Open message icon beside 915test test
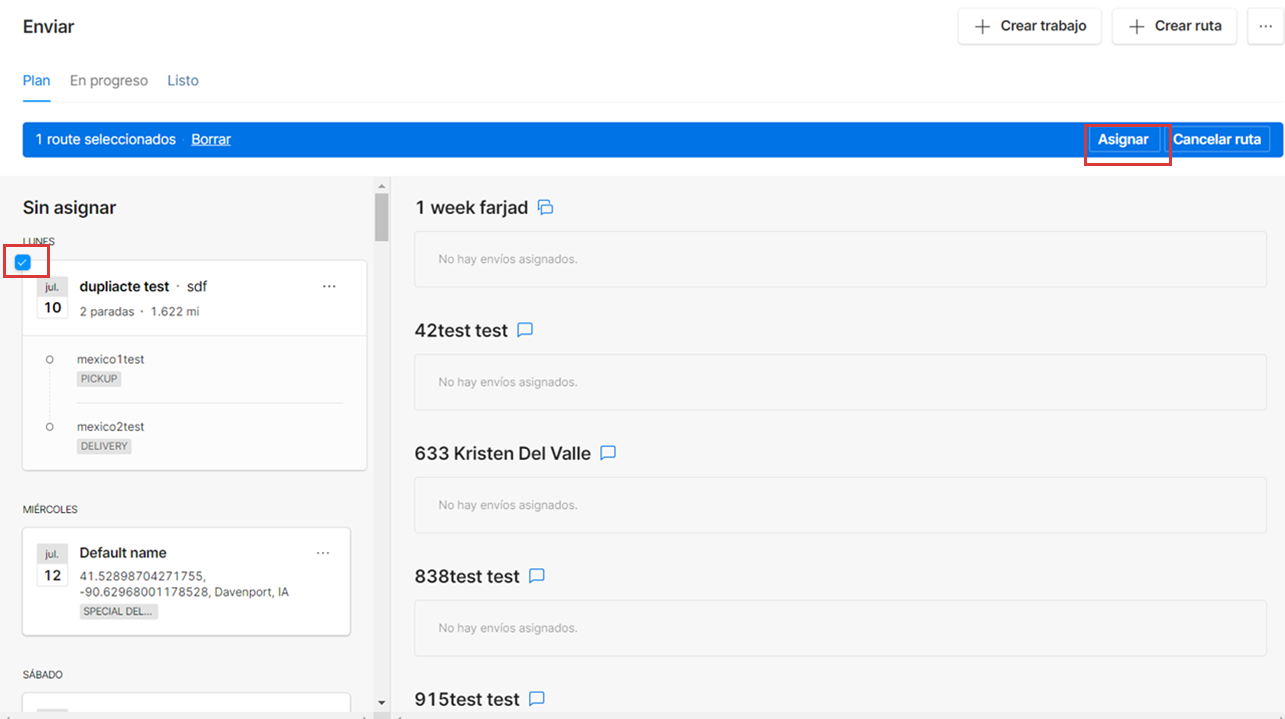 click(x=537, y=699)
